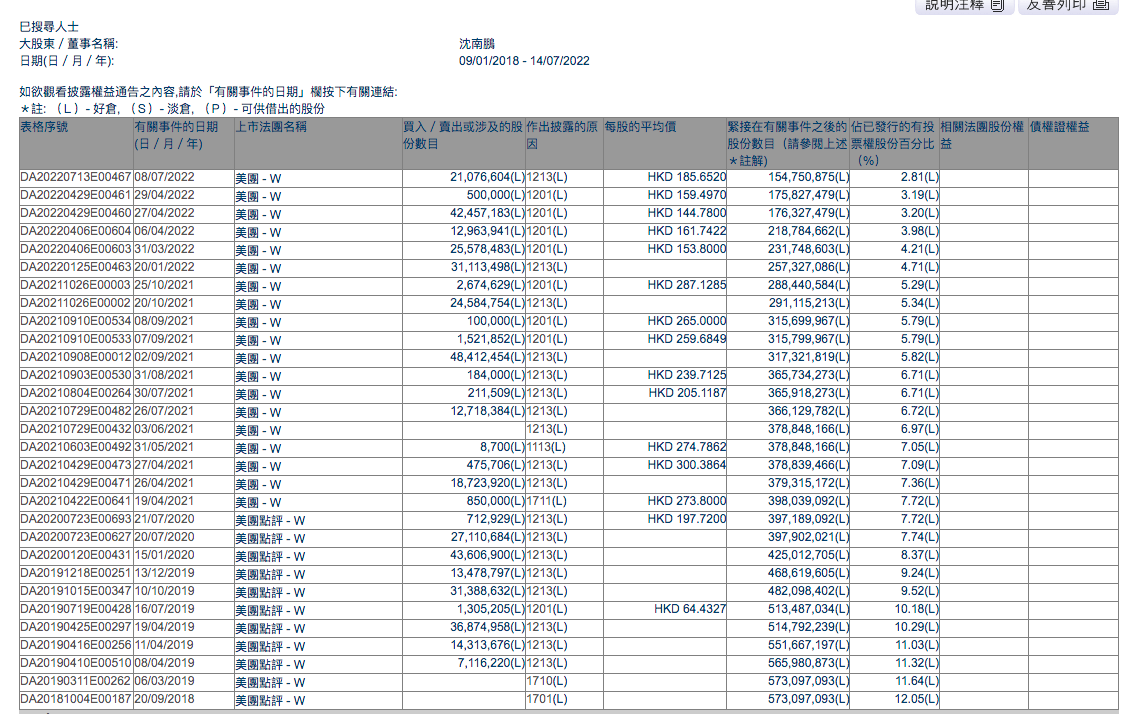Select the 美團點評 - W cell for 06/03/2019

coord(270,682)
